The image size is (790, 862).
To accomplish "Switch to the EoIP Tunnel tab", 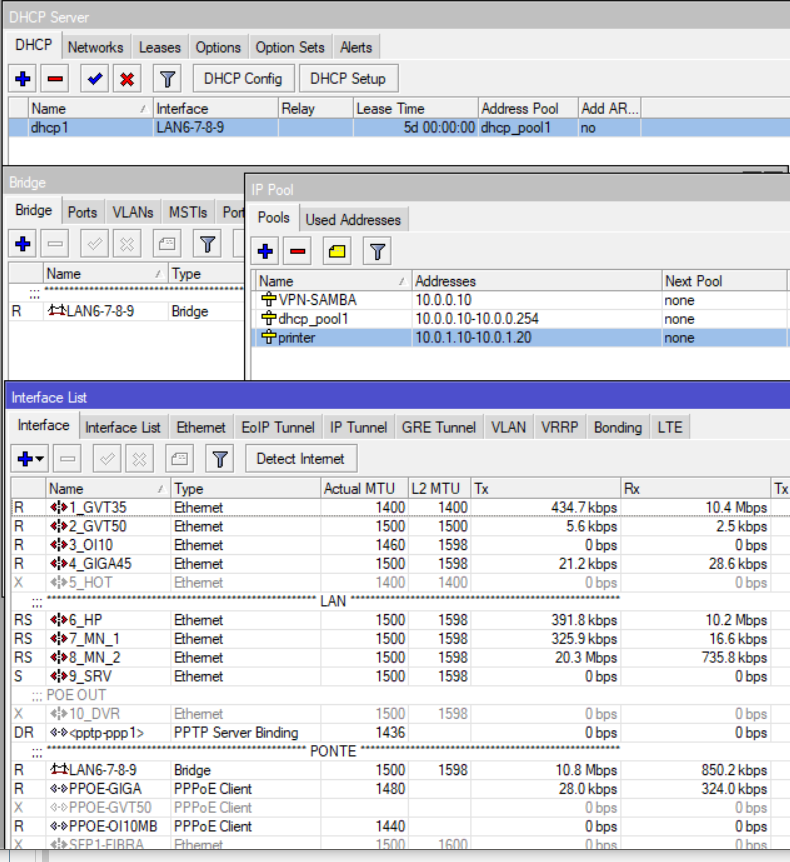I will click(x=277, y=427).
